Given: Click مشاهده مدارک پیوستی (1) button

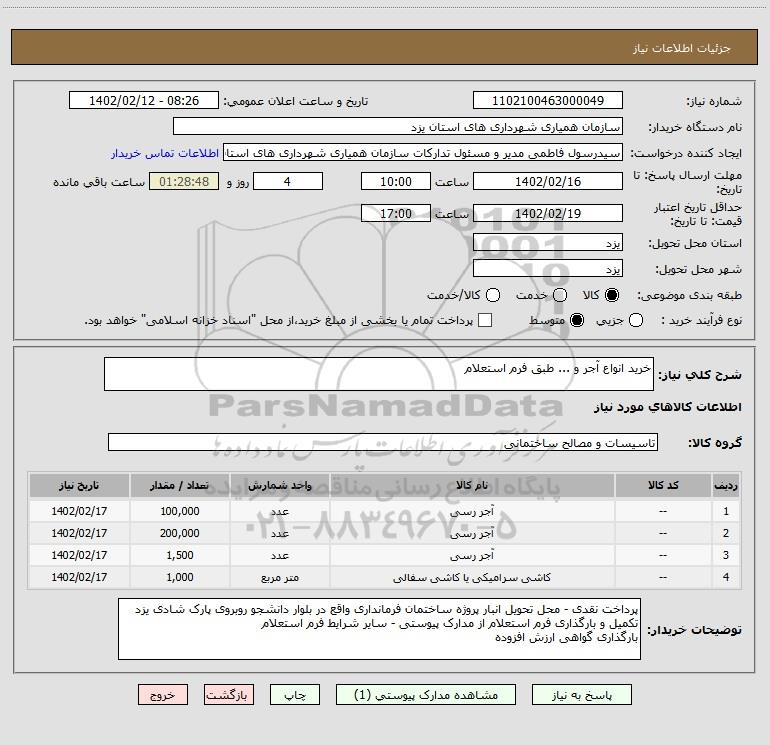Looking at the screenshot, I should pos(426,695).
